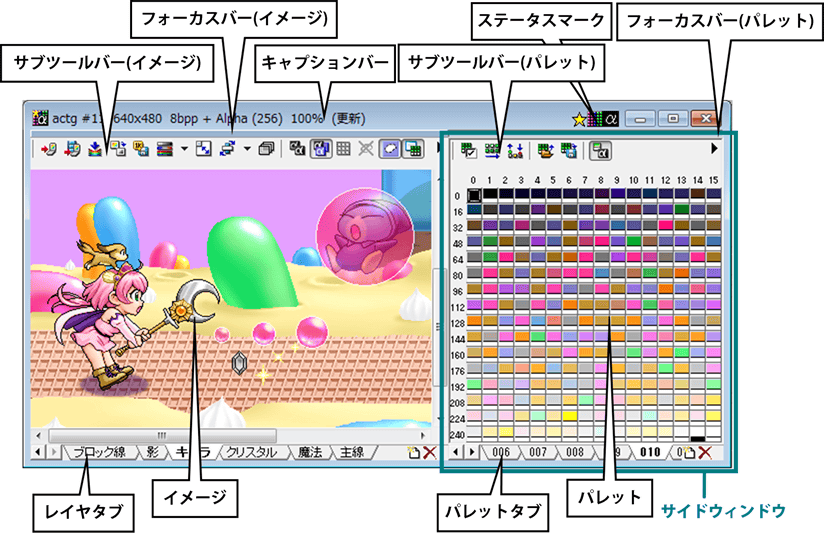Select the hot pink swatch in row 32
This screenshot has height=533, width=824.
(666, 226)
